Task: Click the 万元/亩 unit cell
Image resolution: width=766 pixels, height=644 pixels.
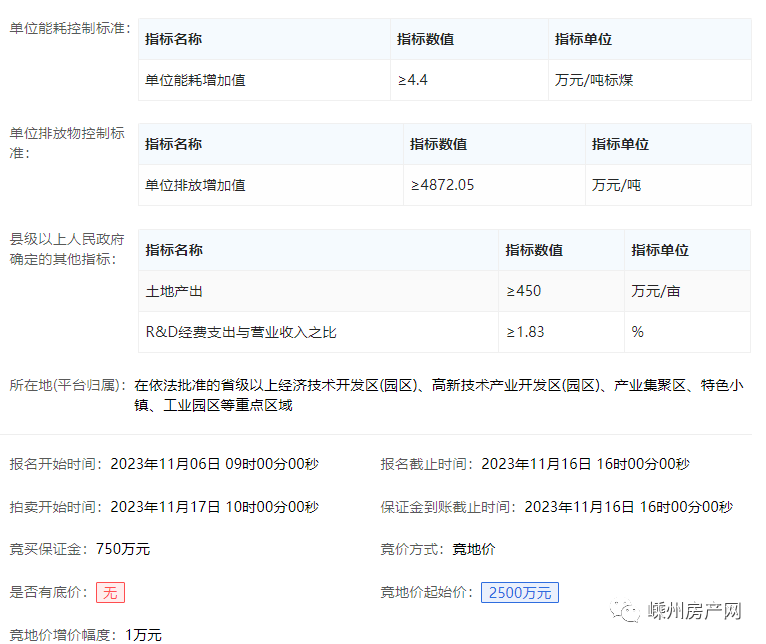Action: tap(656, 291)
